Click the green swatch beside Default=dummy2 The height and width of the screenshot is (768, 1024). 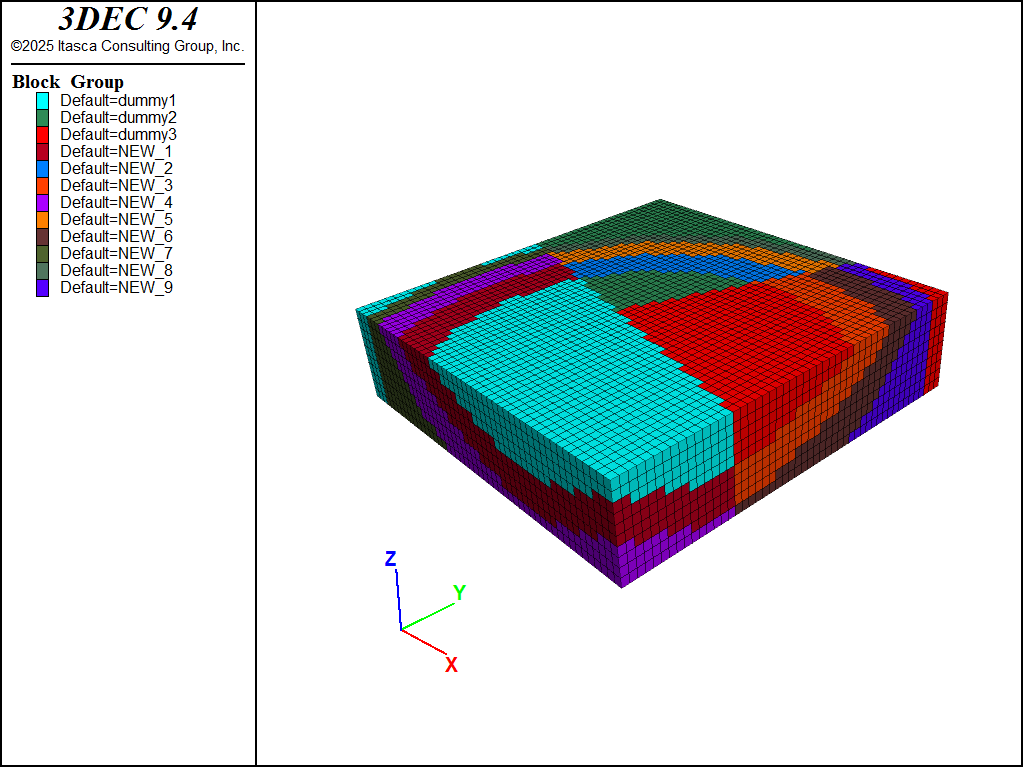point(43,118)
